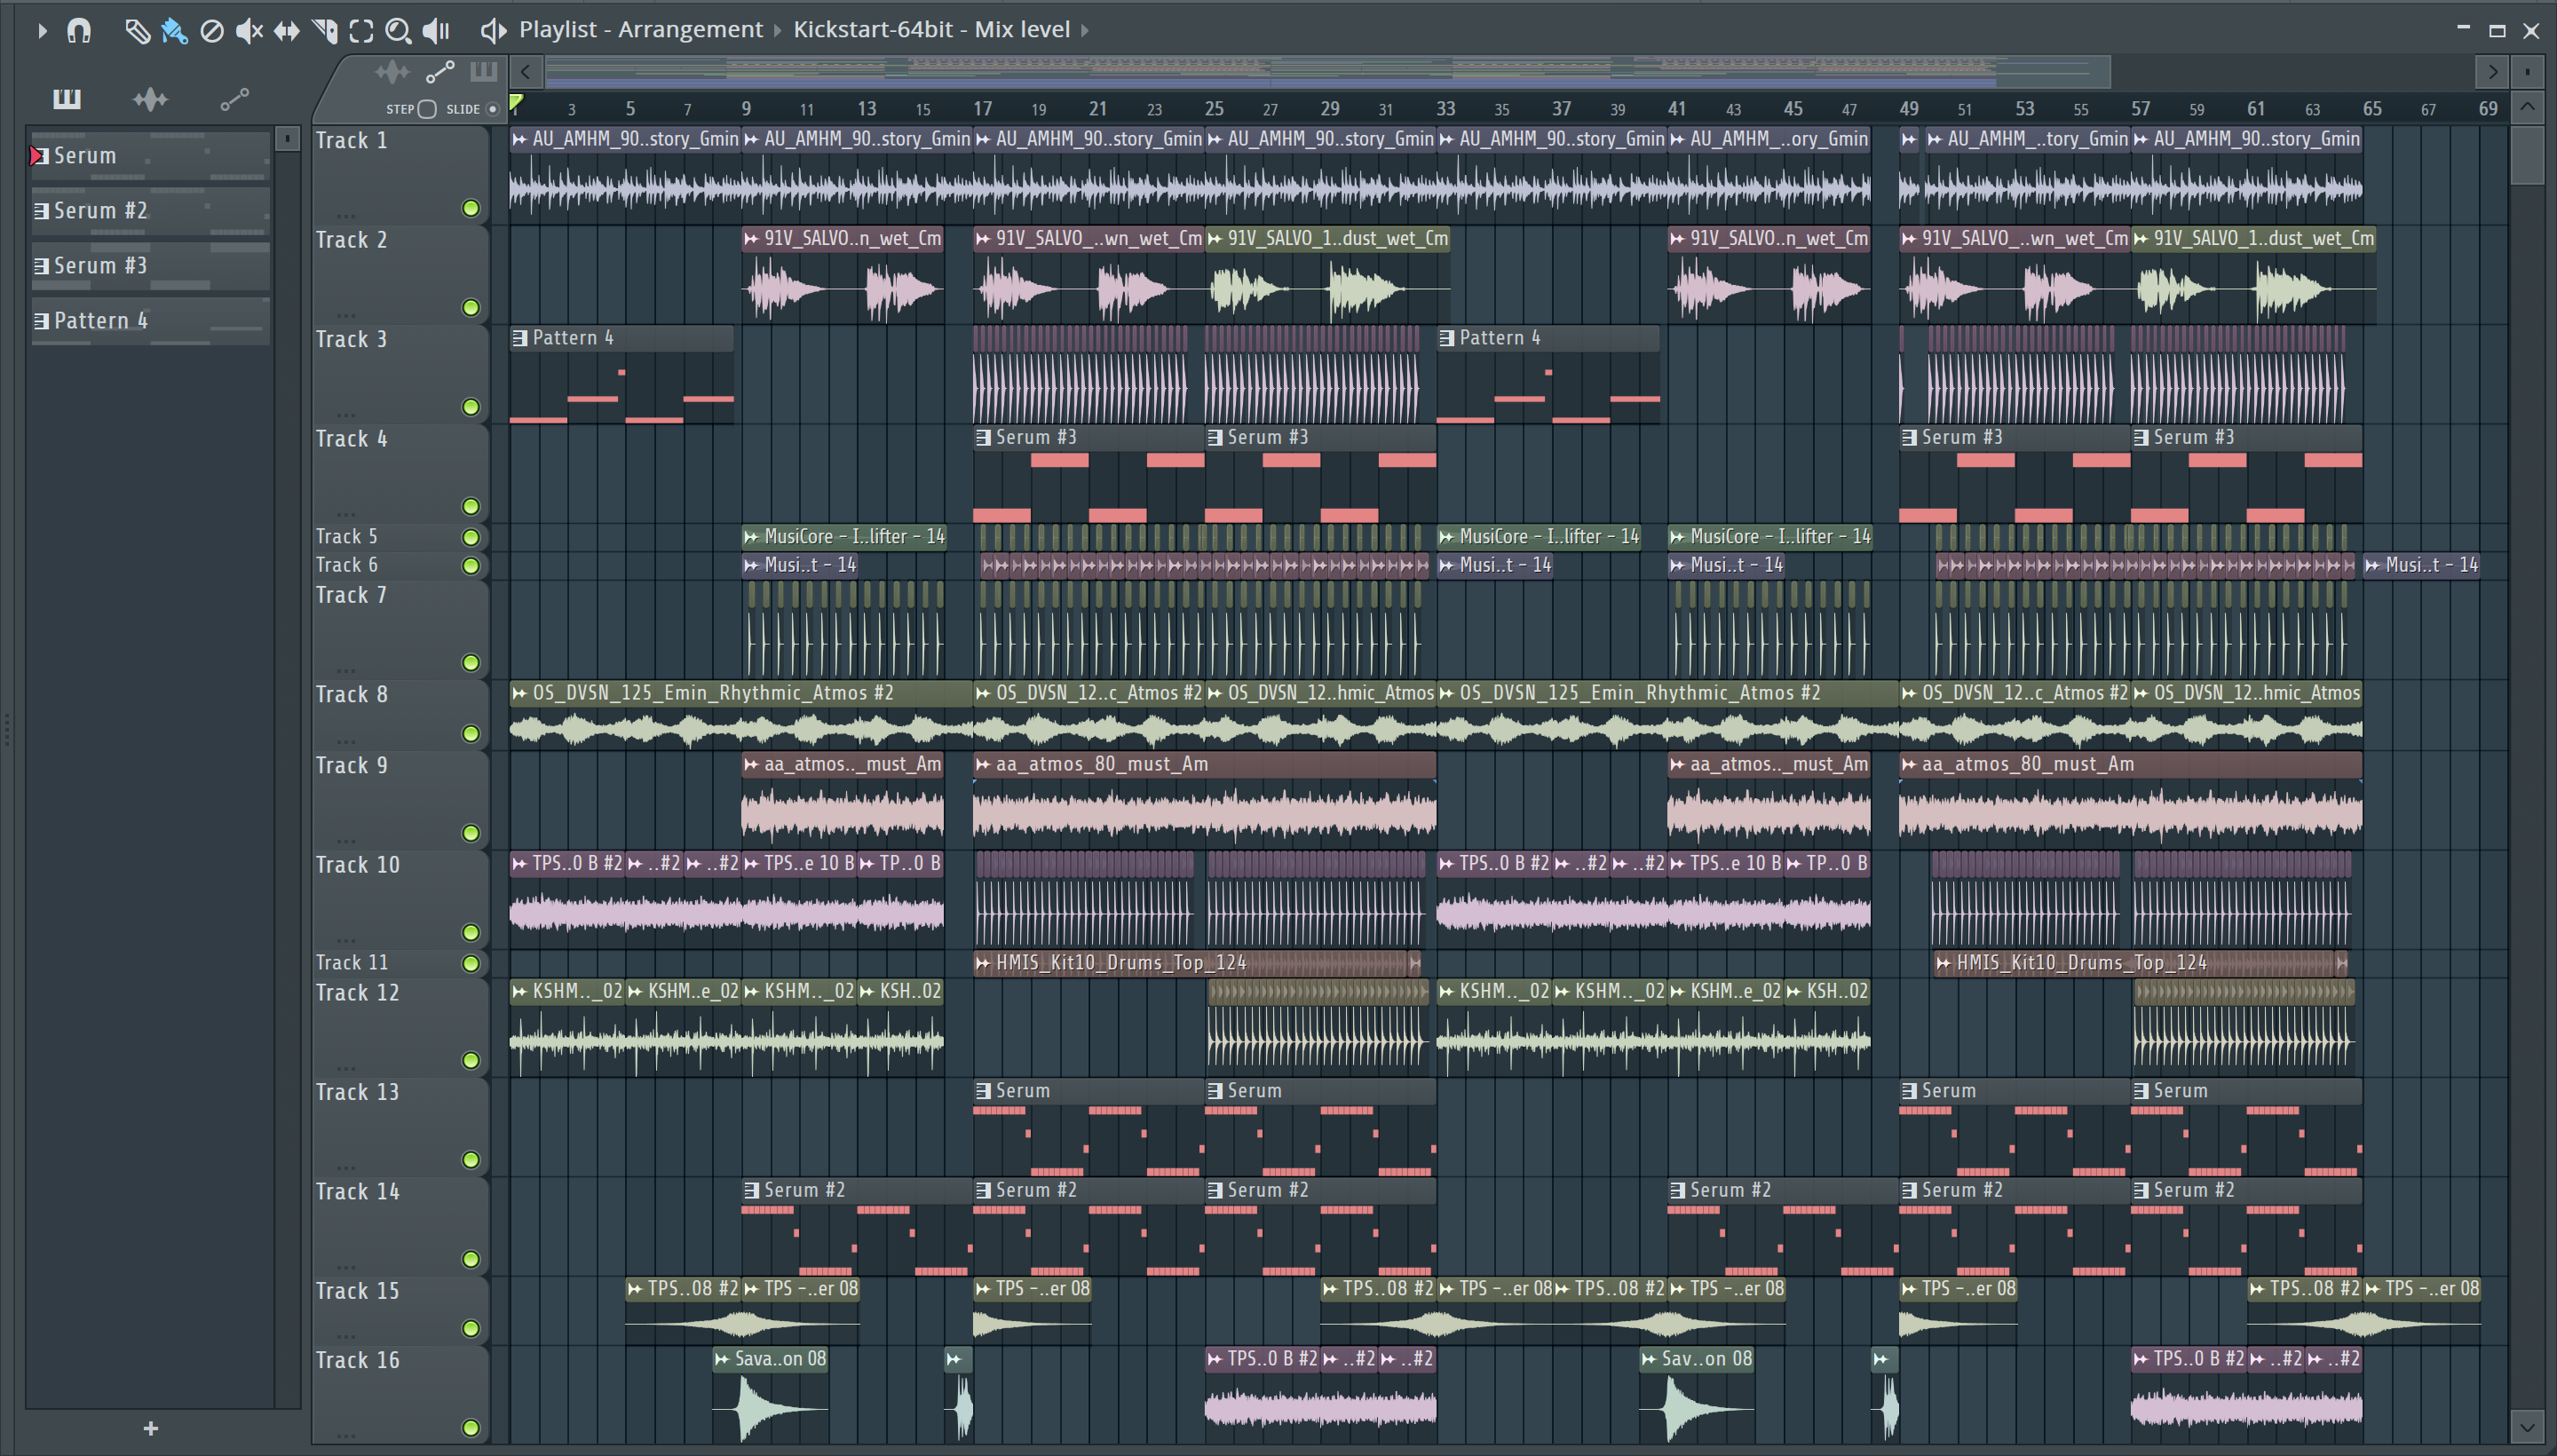Toggle the SLIDE option

pos(492,109)
